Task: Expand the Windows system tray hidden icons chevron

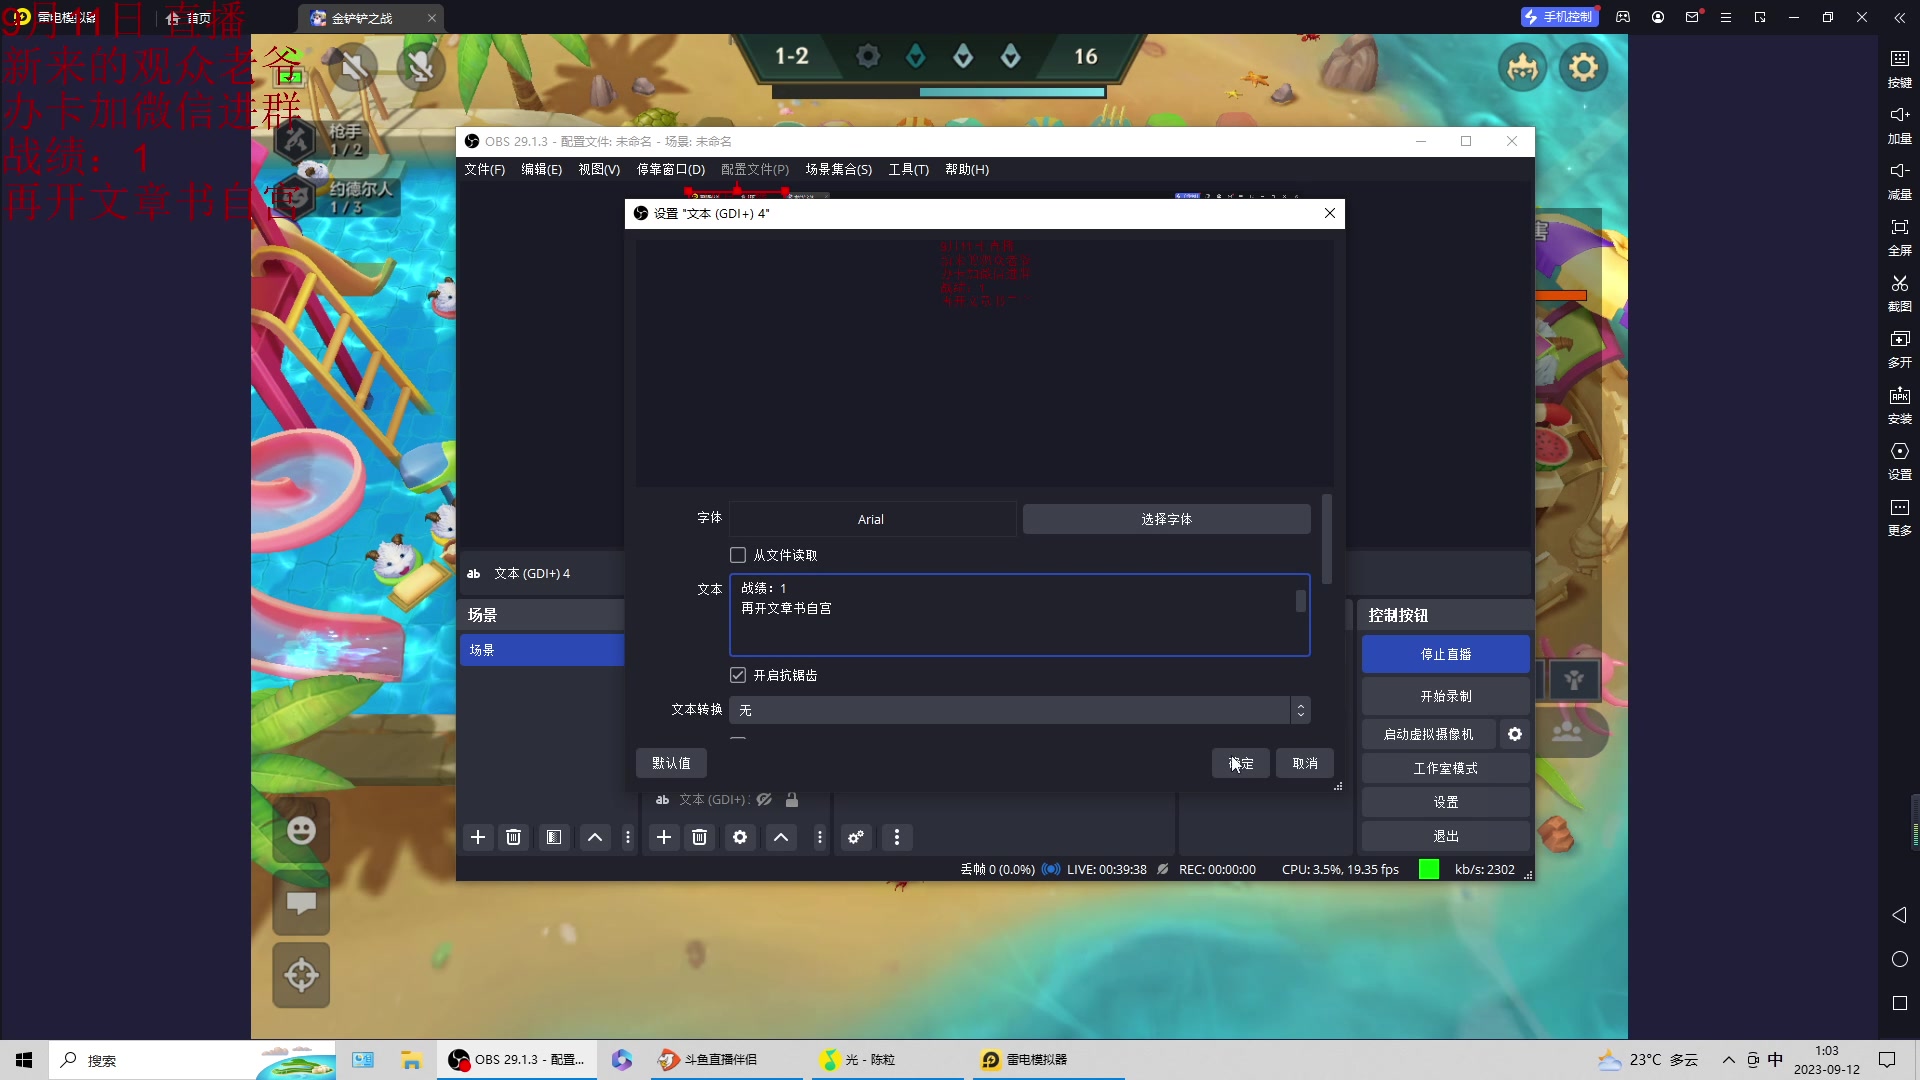Action: point(1728,1060)
